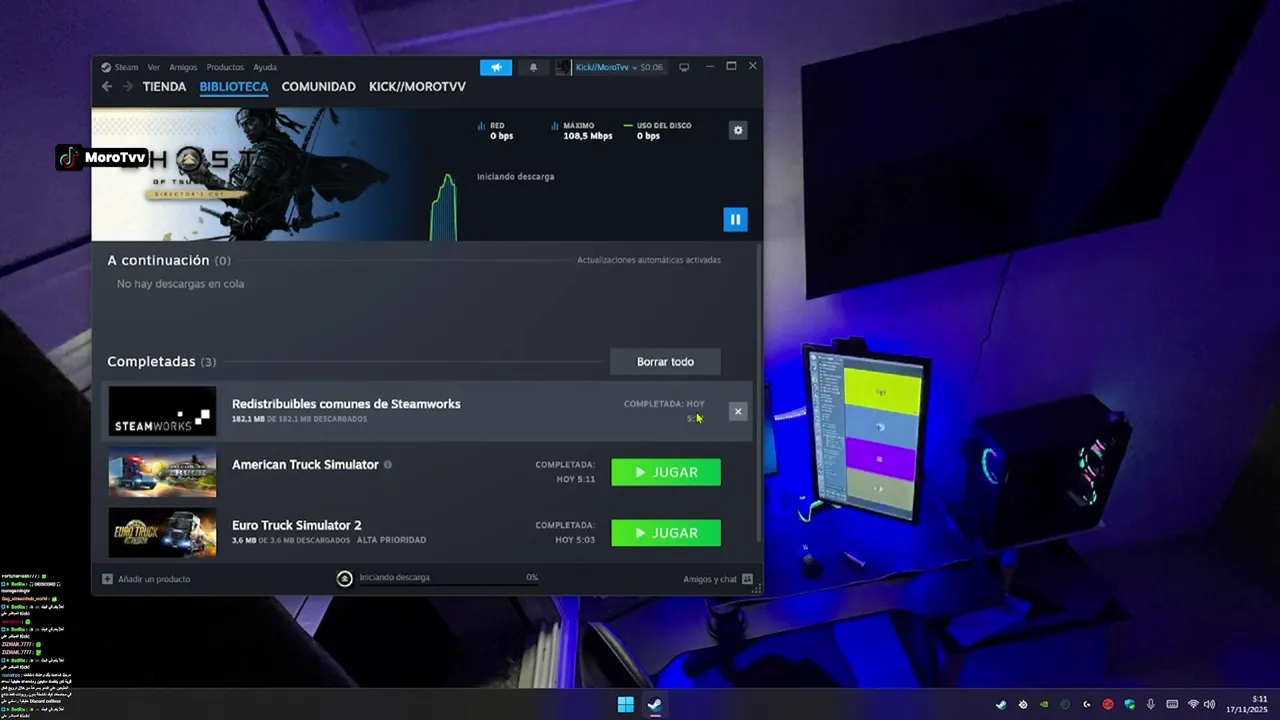Open the Steam notifications bell
The height and width of the screenshot is (720, 1280).
click(533, 67)
